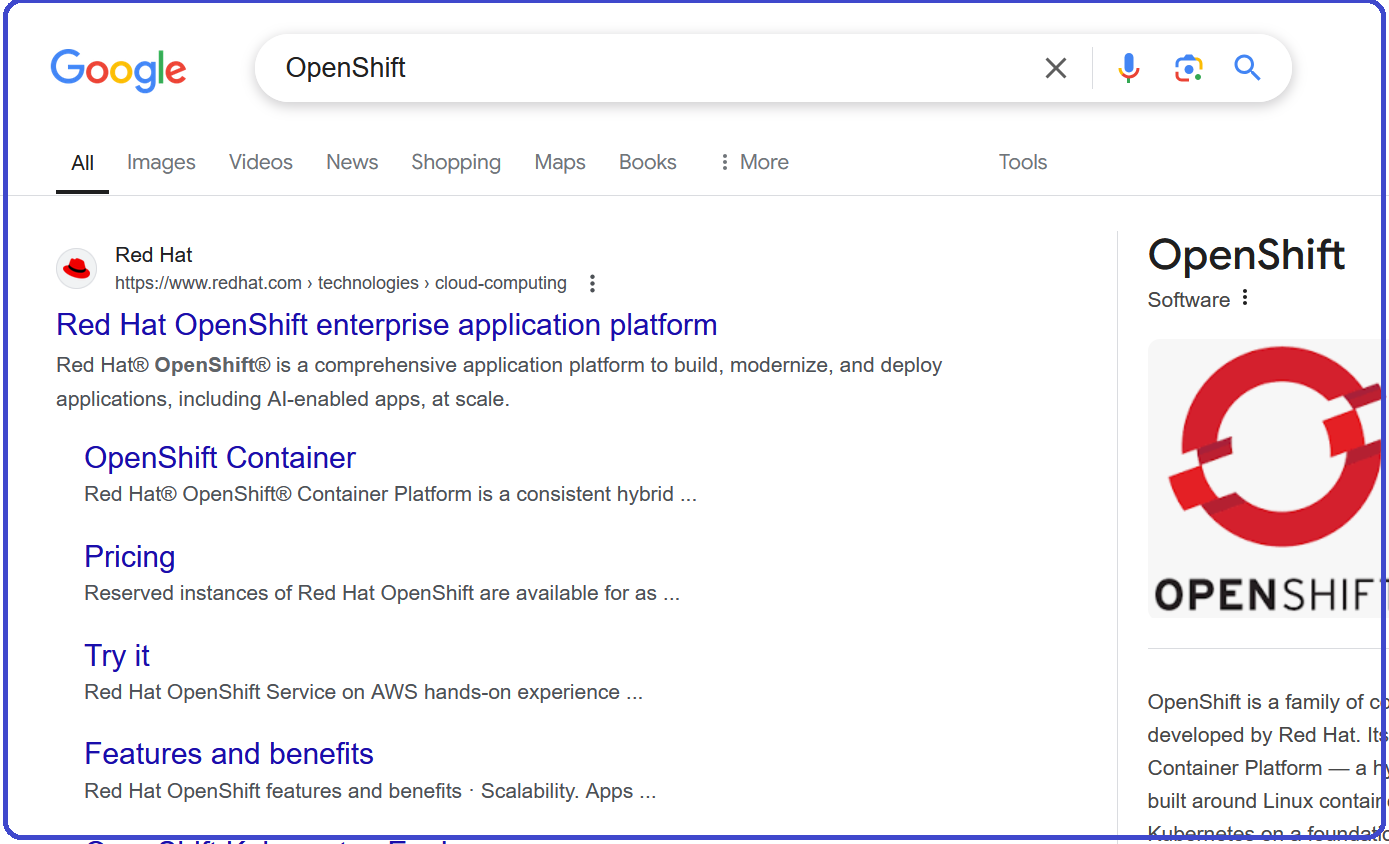Open the Pricing sitelink

130,556
